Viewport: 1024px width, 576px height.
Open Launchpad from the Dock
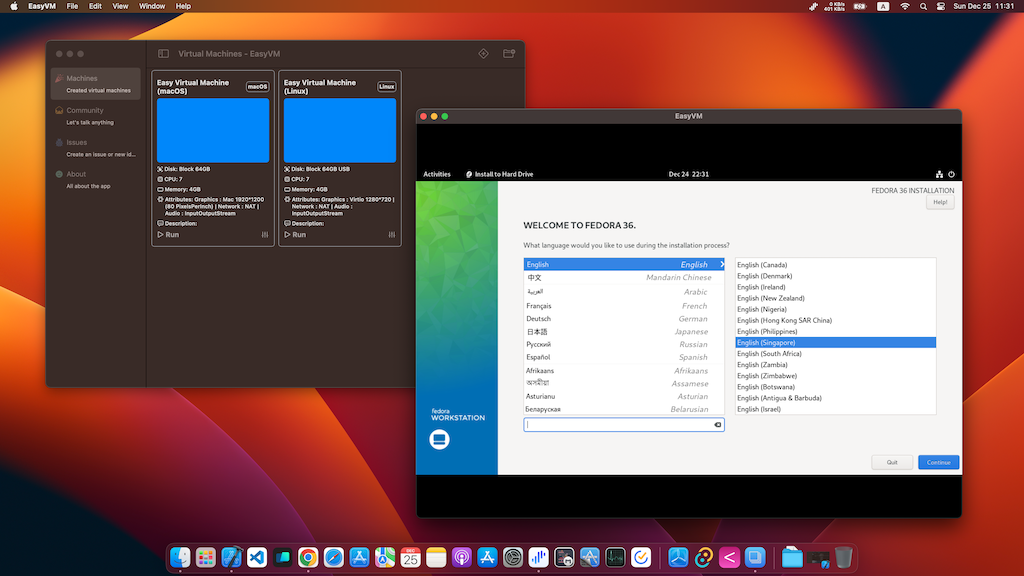pyautogui.click(x=206, y=558)
